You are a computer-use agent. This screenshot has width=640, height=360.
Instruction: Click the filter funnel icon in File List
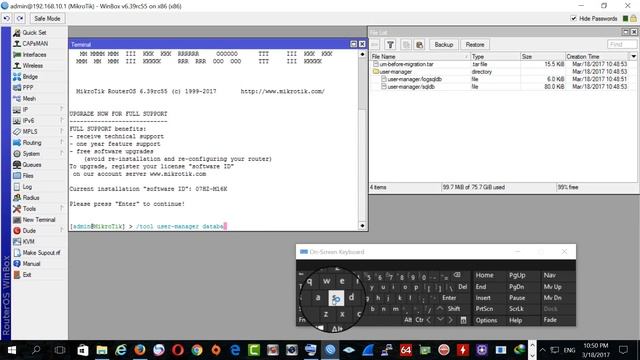tap(390, 44)
